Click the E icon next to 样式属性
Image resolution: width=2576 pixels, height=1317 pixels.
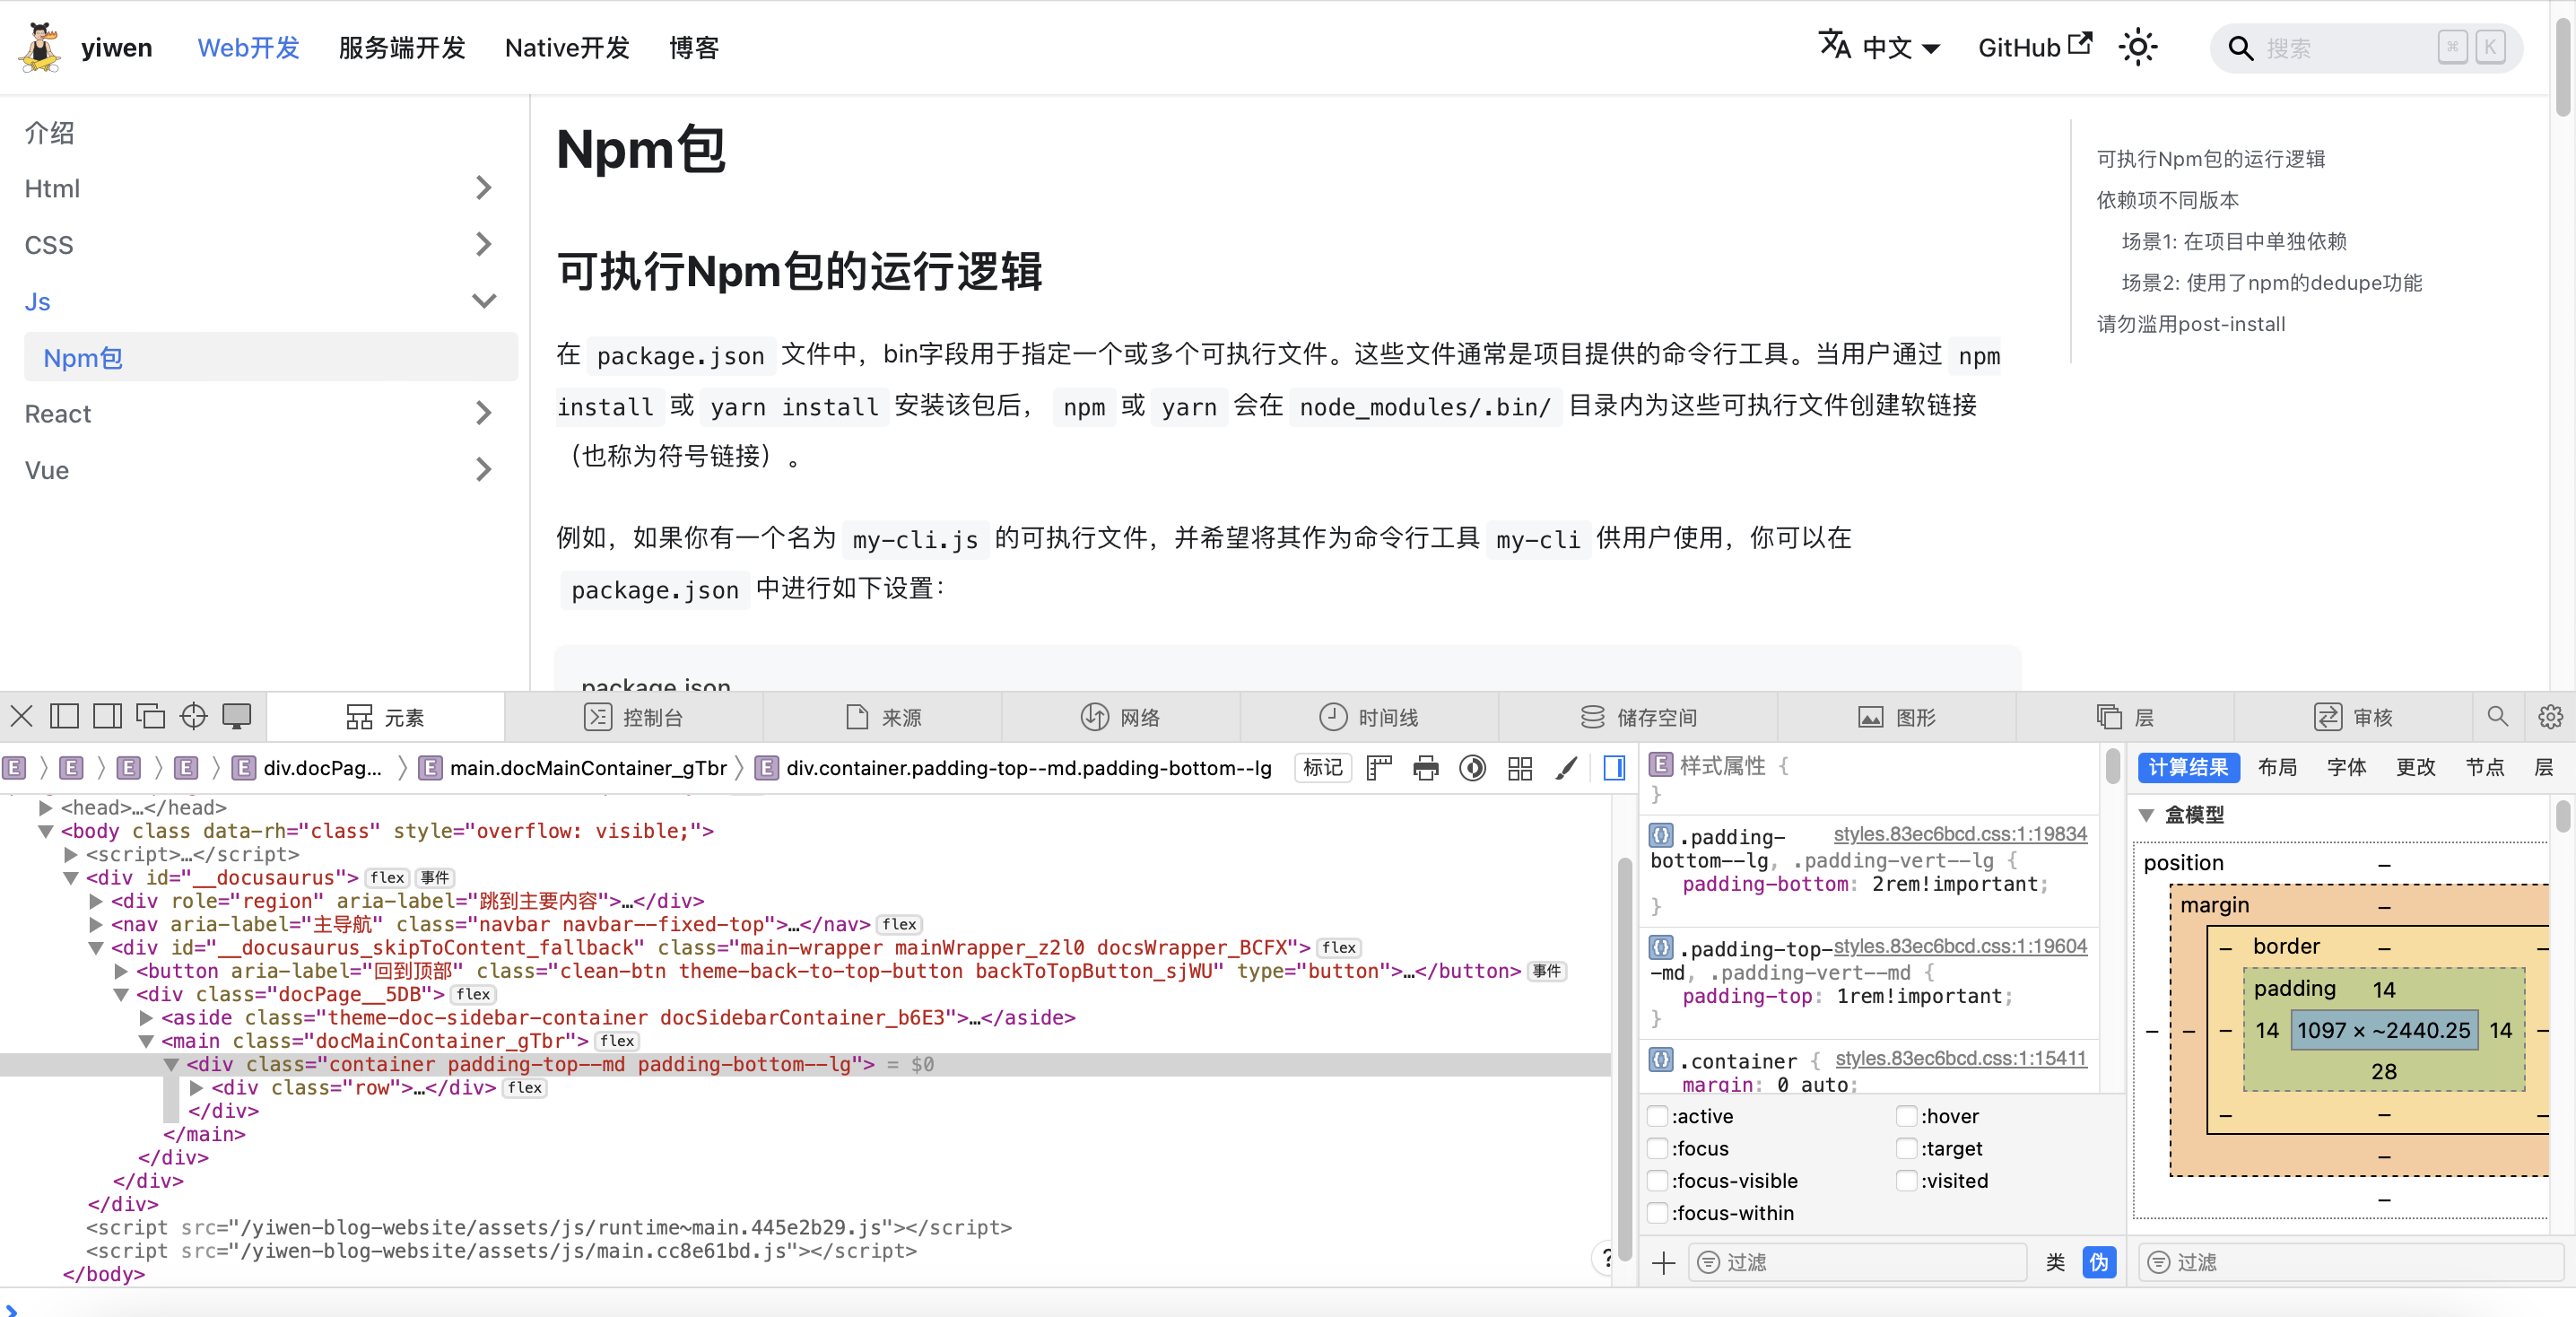click(x=1660, y=765)
